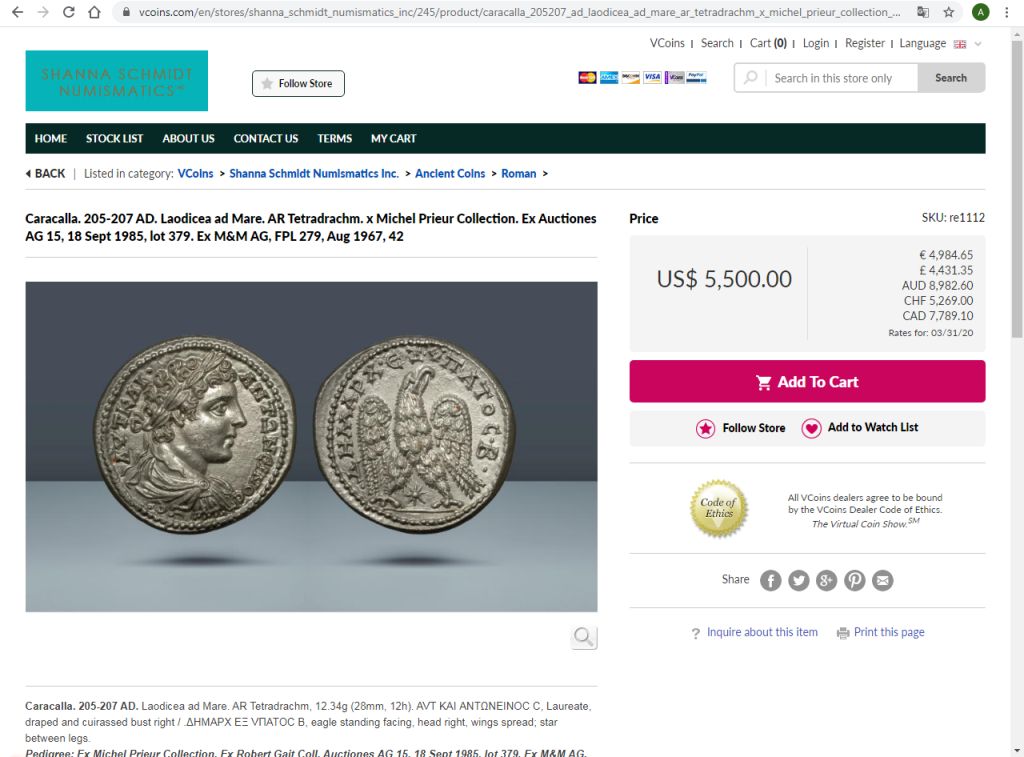Bookmark this page with the star icon
1024x757 pixels.
pos(948,12)
